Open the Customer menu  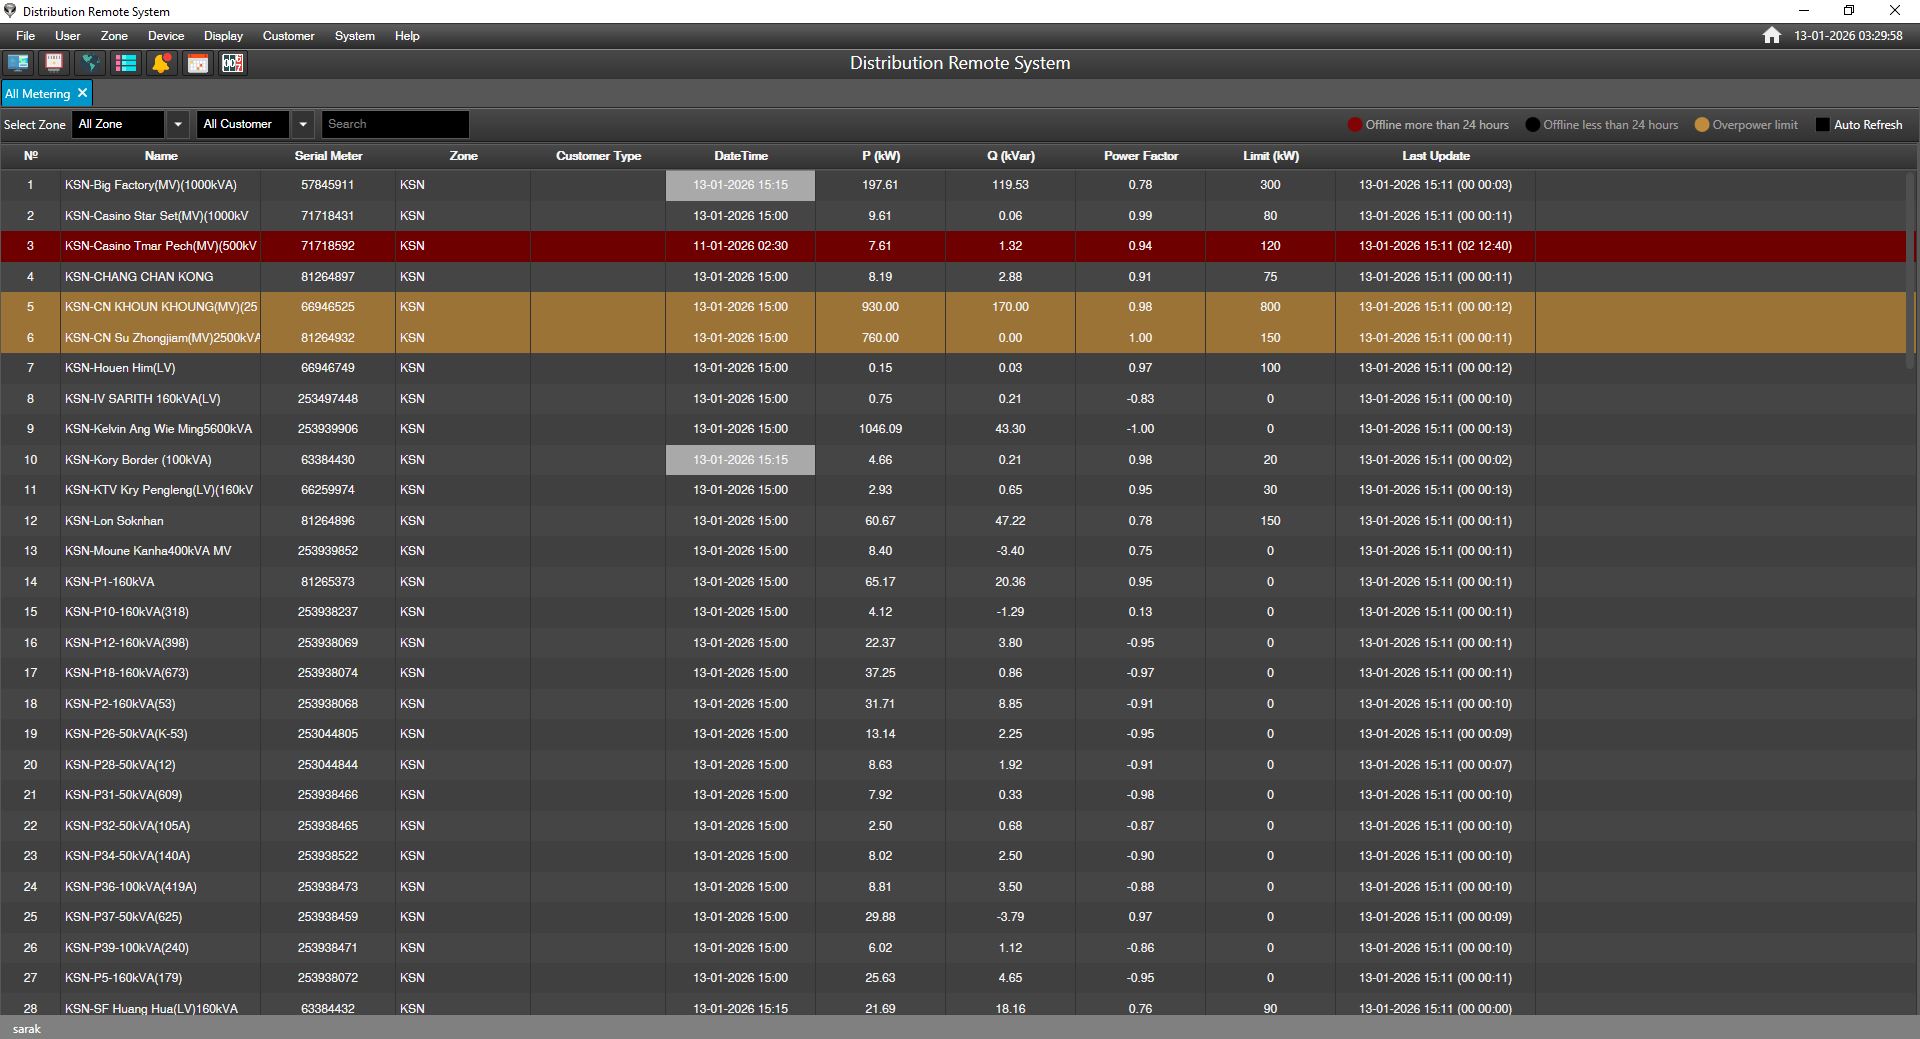point(288,36)
